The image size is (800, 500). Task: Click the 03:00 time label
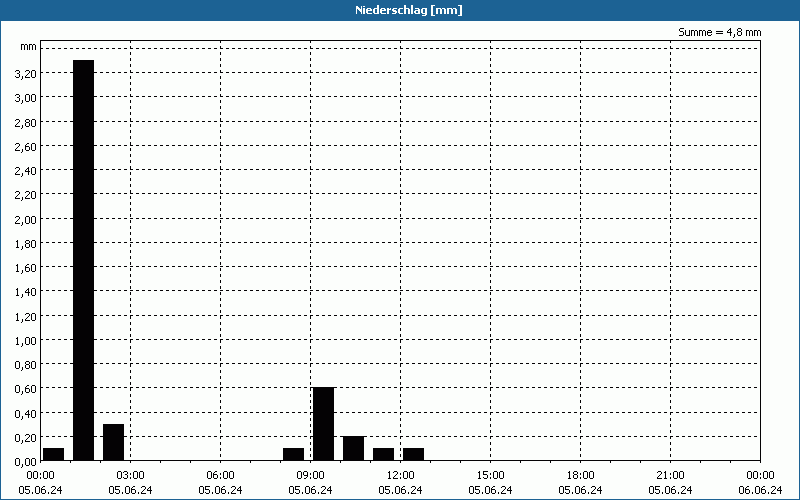tap(131, 476)
